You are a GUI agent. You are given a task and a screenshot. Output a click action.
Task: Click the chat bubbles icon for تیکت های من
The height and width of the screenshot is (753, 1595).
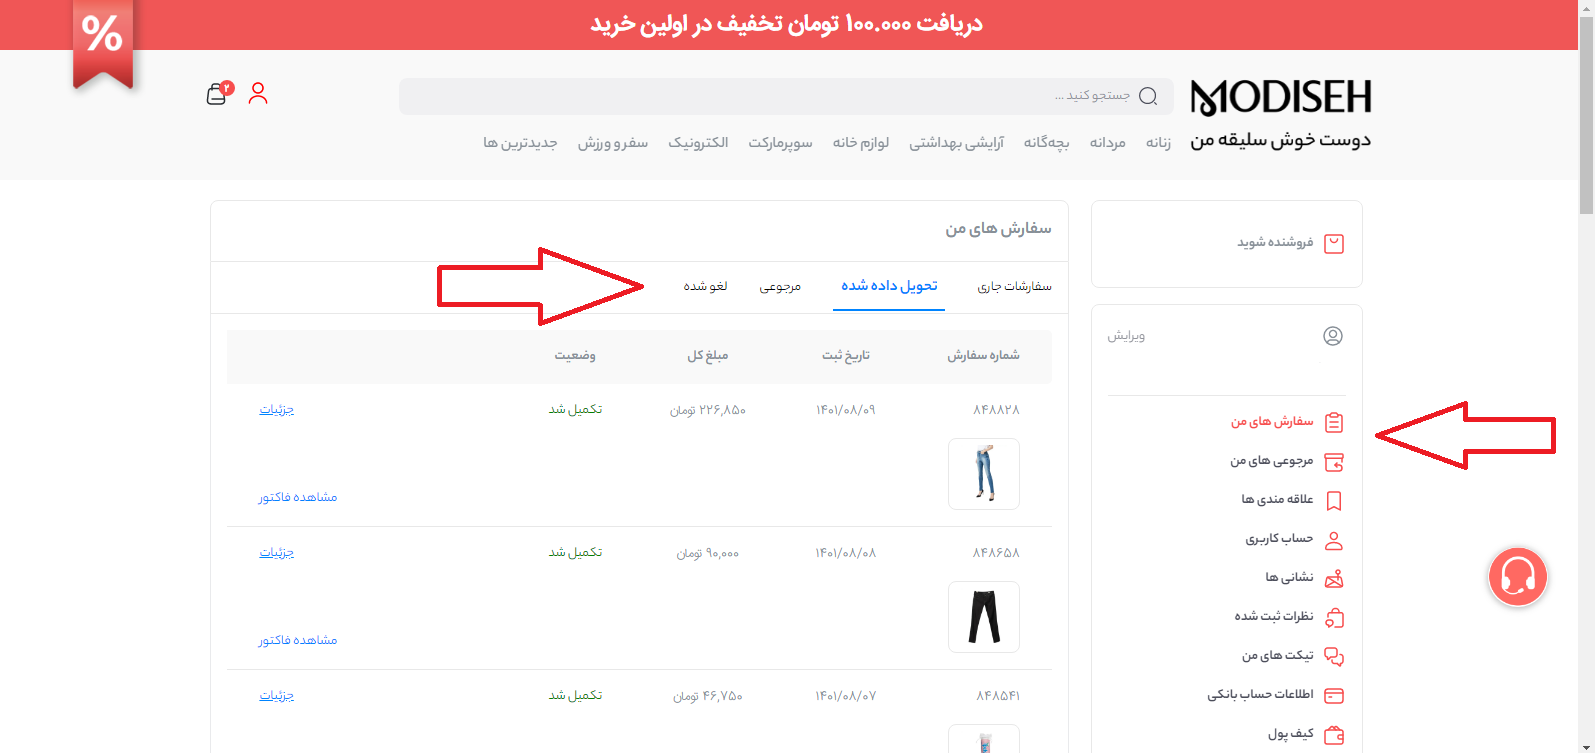1333,656
